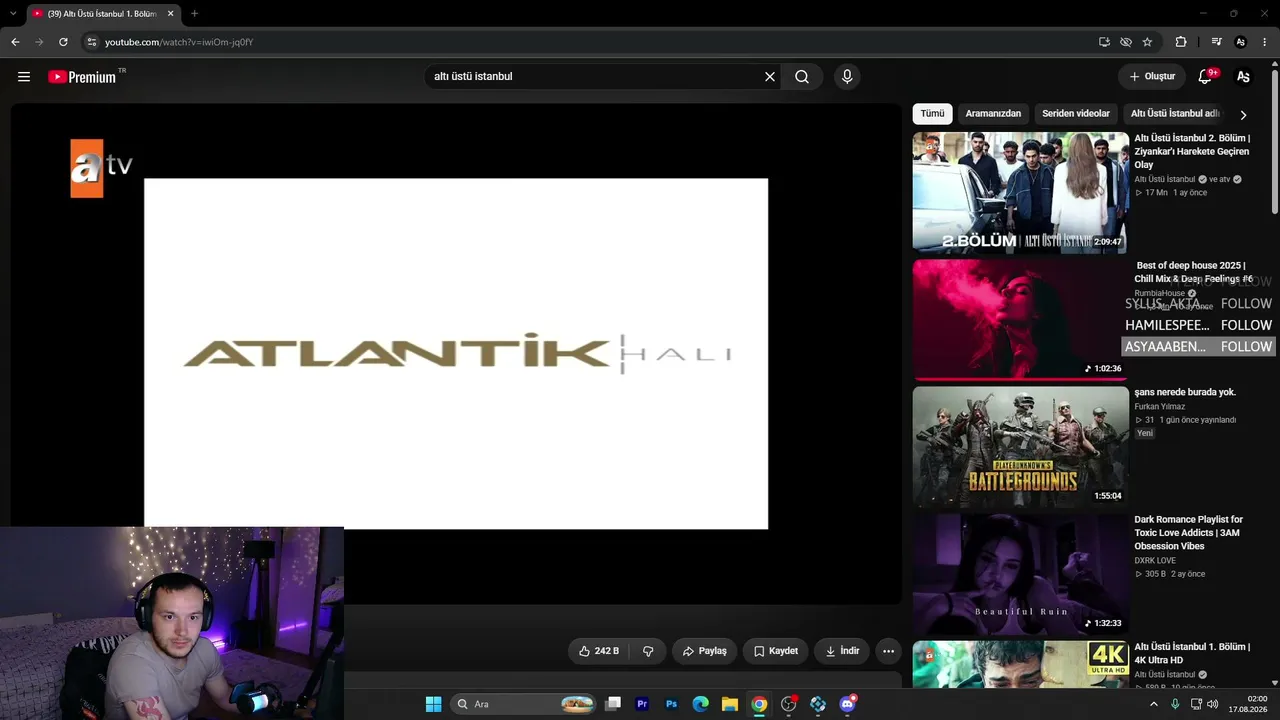Launch Photoshop from the taskbar
This screenshot has width=1280, height=720.
pyautogui.click(x=672, y=704)
